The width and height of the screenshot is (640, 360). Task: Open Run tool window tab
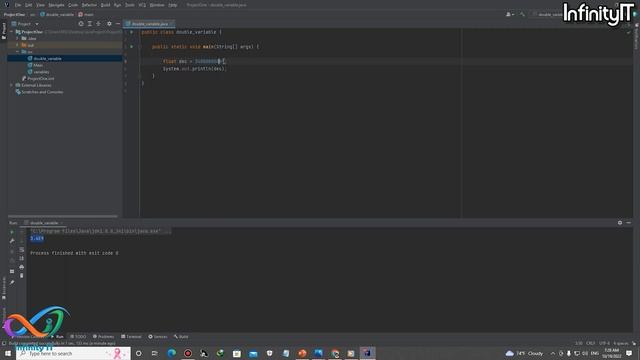[57, 337]
